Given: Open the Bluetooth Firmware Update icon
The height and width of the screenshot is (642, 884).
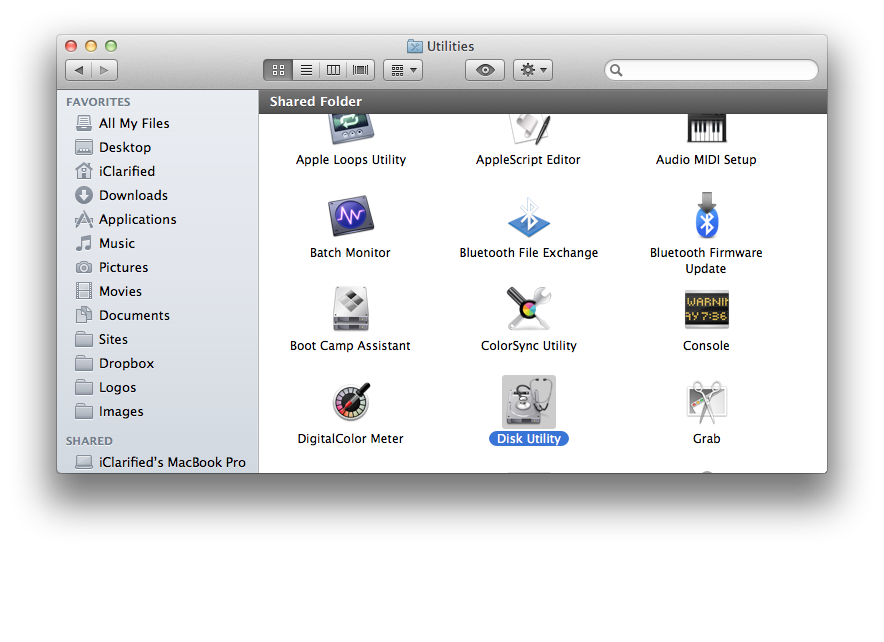Looking at the screenshot, I should click(x=706, y=216).
